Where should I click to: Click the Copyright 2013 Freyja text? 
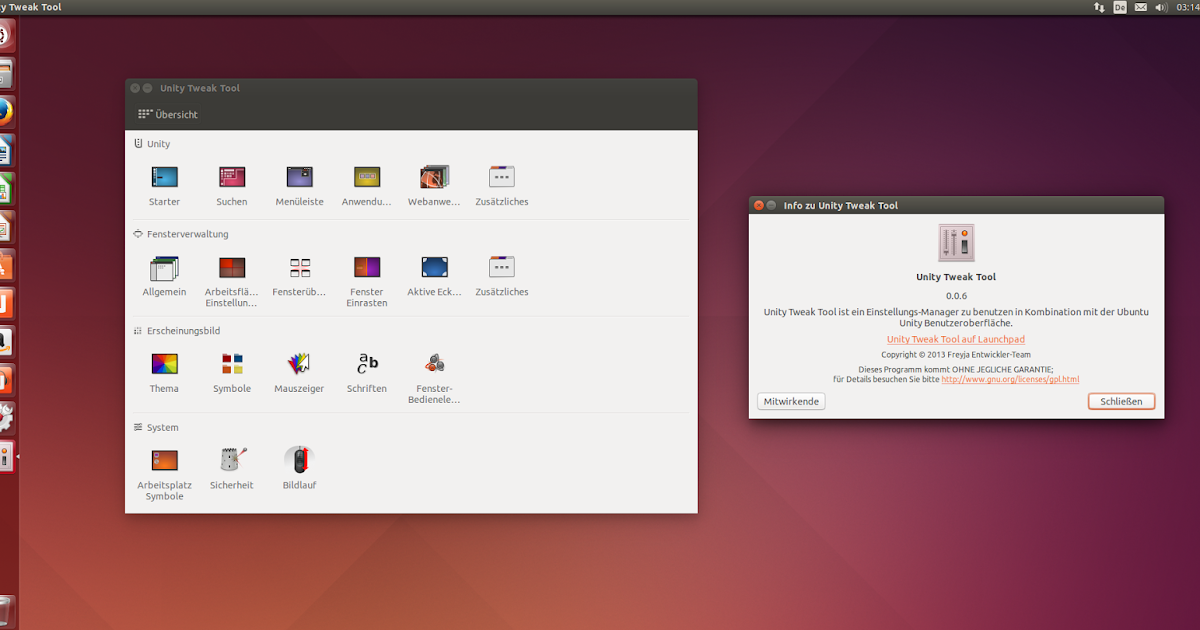(x=956, y=355)
